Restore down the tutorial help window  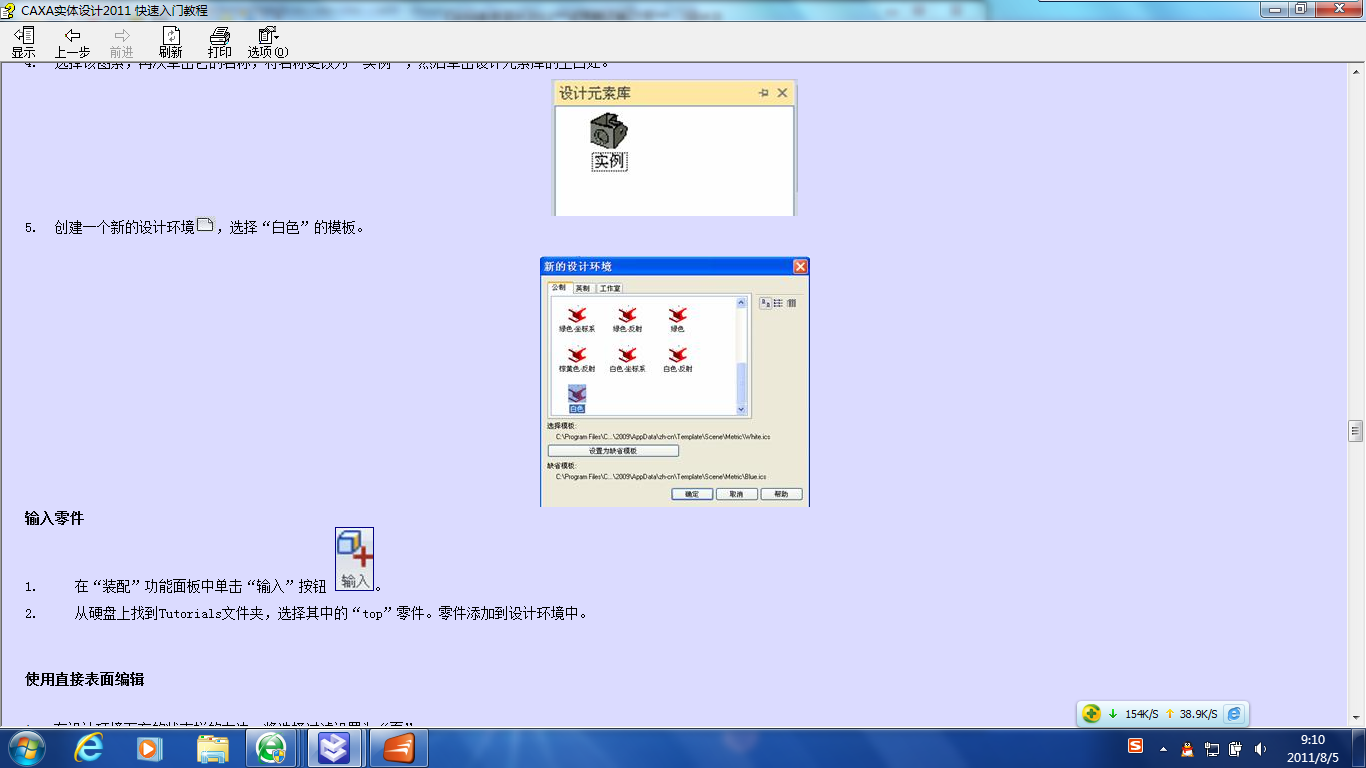pyautogui.click(x=1301, y=9)
